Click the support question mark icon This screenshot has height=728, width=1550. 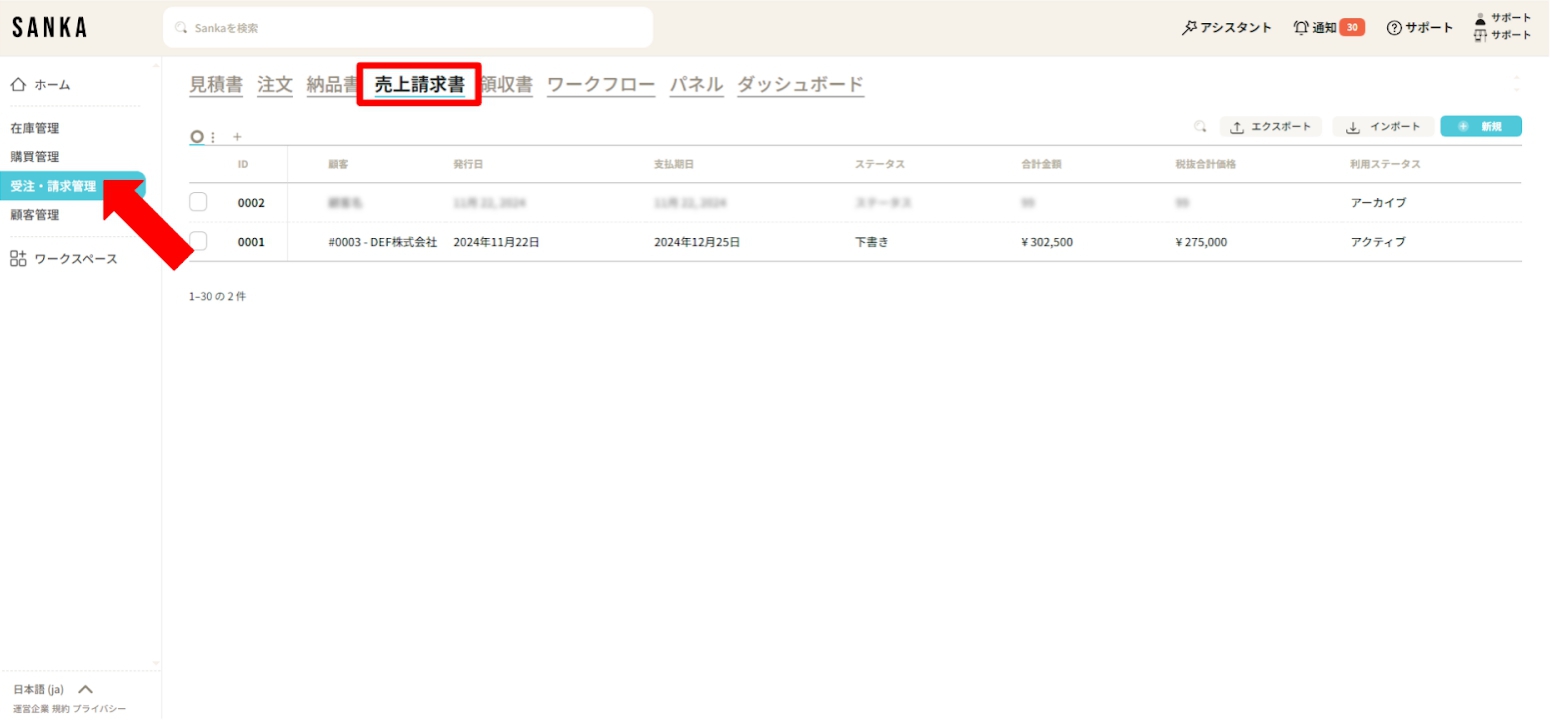(1394, 28)
